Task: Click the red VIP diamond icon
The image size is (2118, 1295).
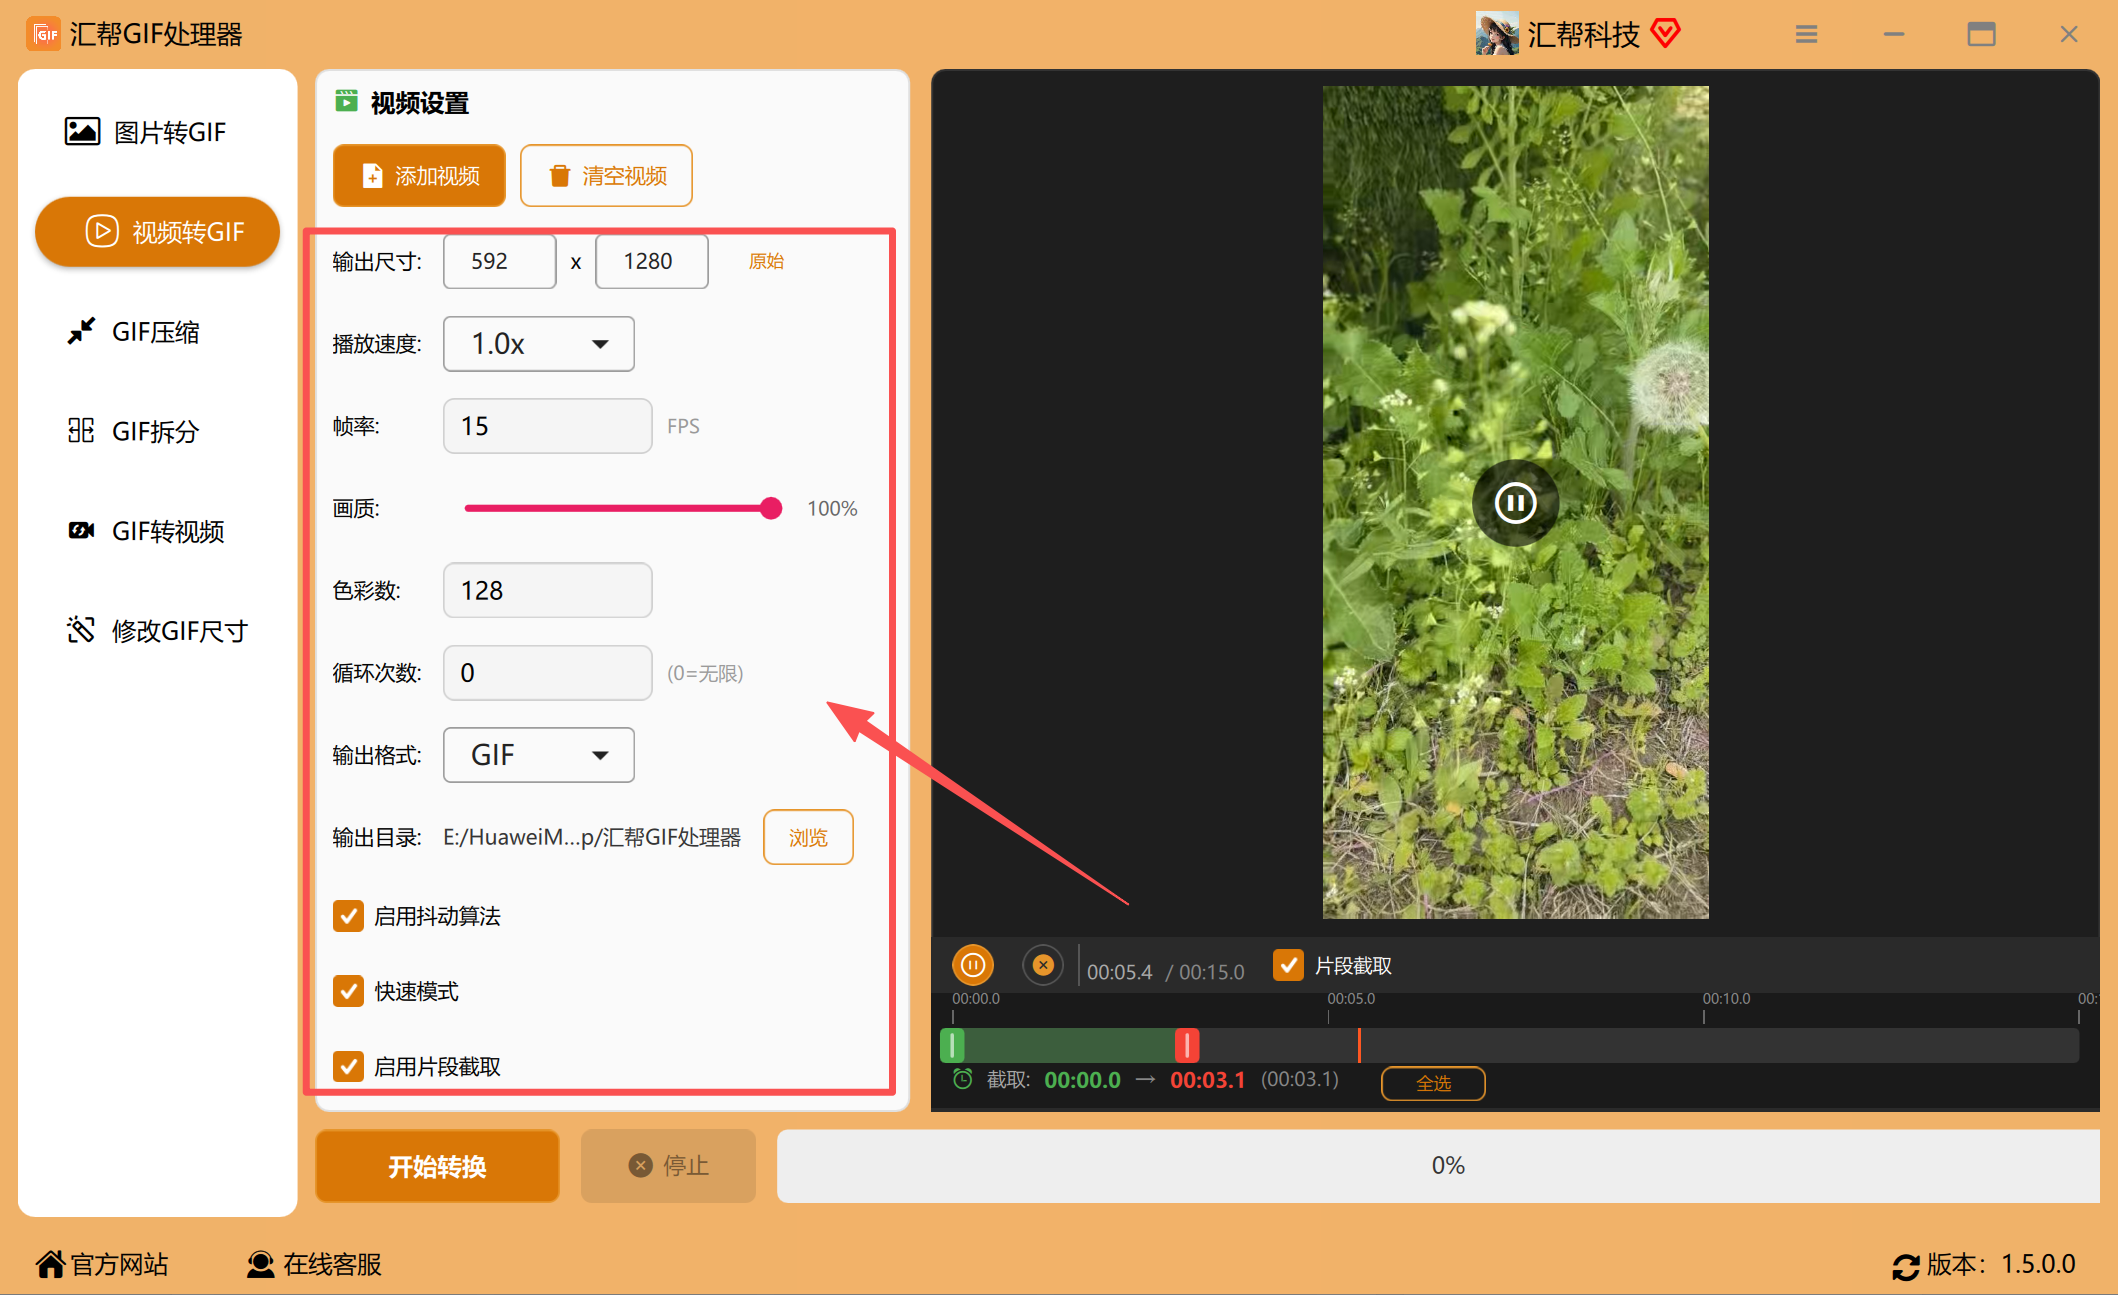Action: [1665, 34]
